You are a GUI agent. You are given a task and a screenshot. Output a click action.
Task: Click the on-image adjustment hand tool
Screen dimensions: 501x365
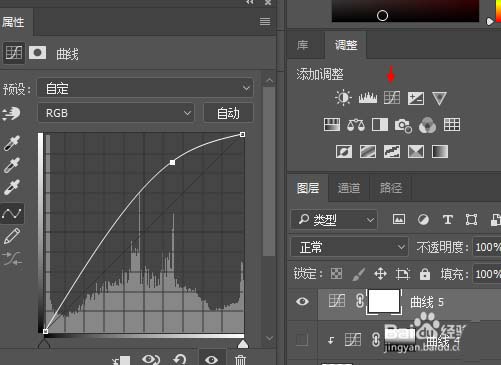pos(11,114)
